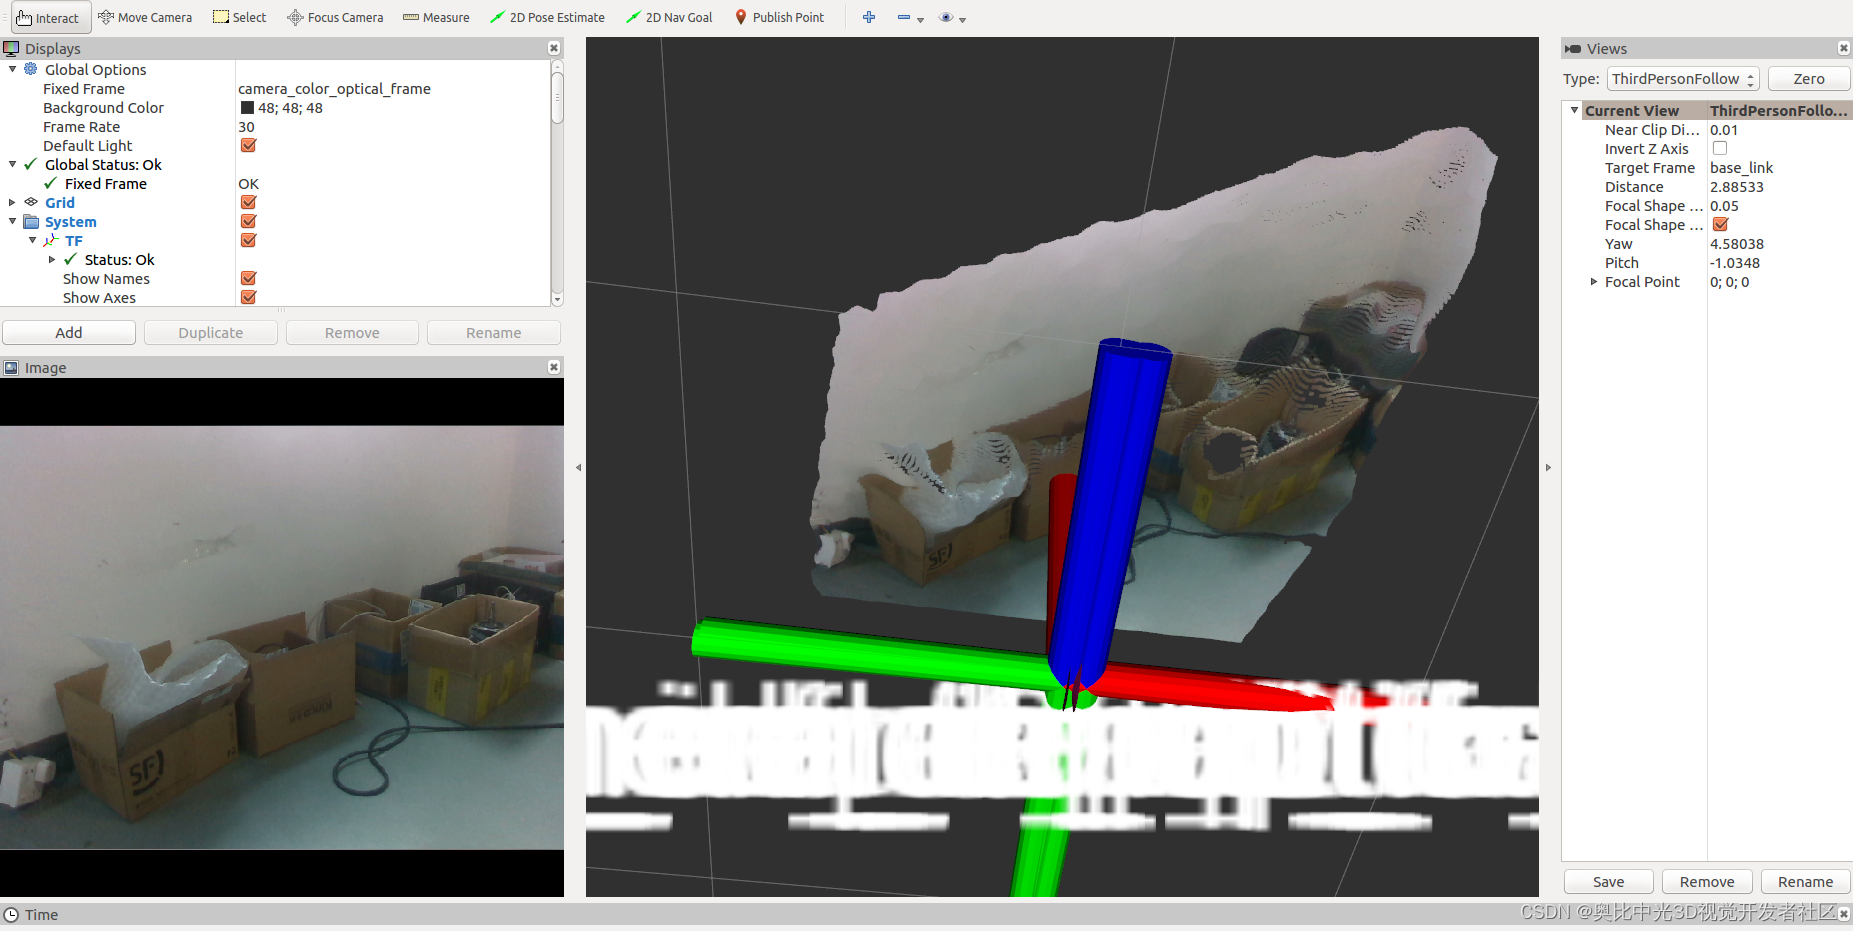Collapse the Global Status: Ok node
This screenshot has height=931, width=1853.
(12, 164)
